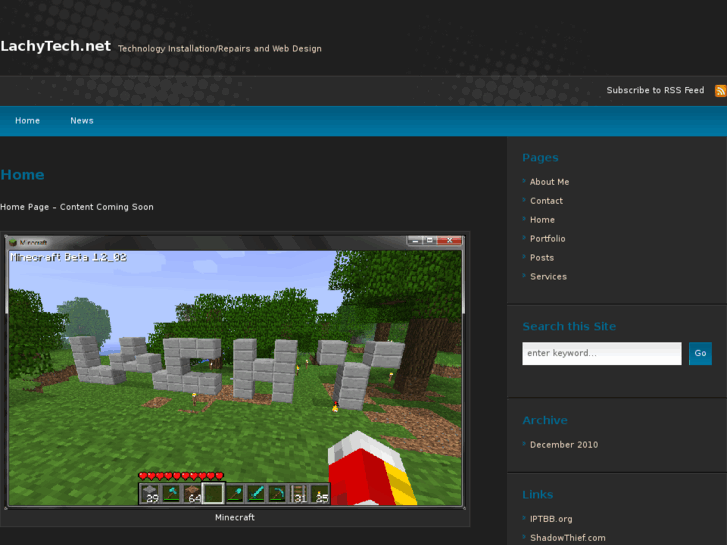The width and height of the screenshot is (727, 545).
Task: Open the December 2010 archive
Action: [x=564, y=445]
